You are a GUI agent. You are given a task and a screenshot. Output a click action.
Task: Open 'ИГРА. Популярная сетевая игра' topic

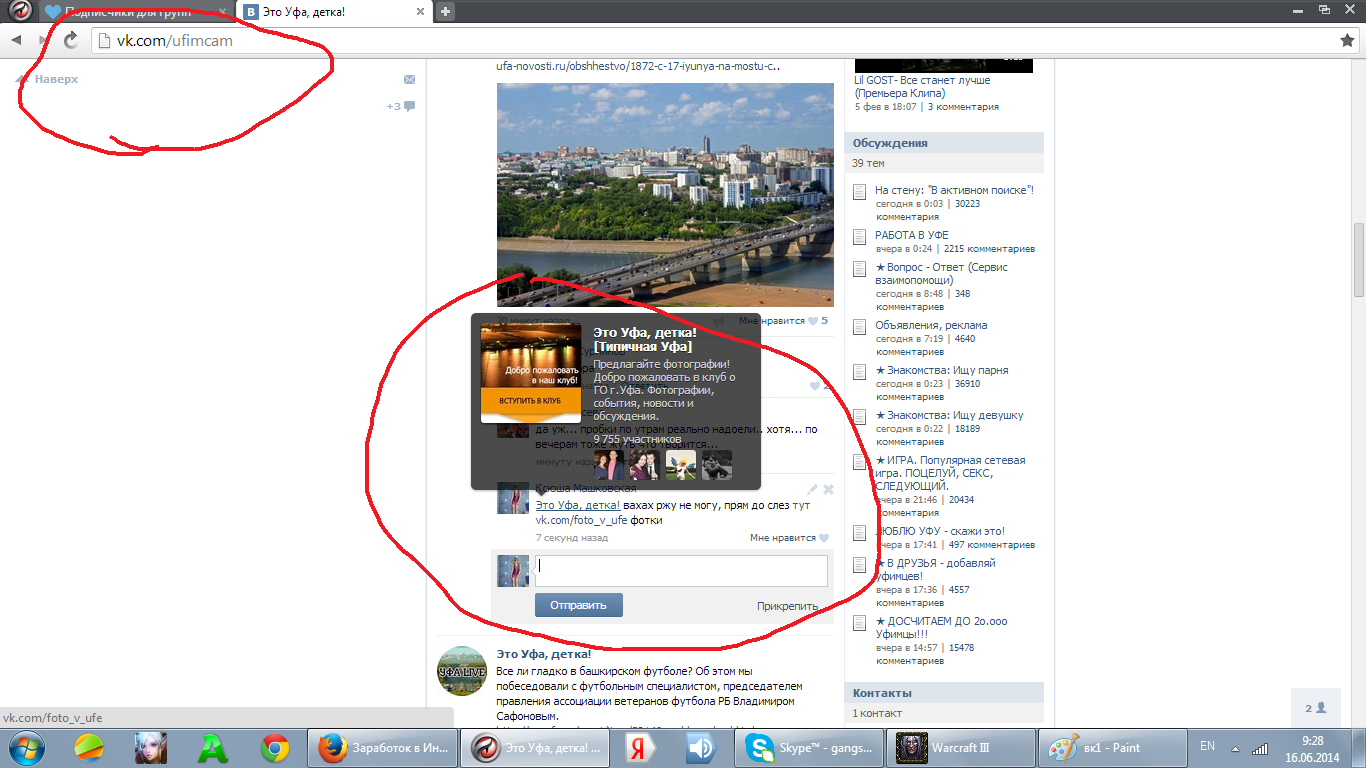pos(950,473)
